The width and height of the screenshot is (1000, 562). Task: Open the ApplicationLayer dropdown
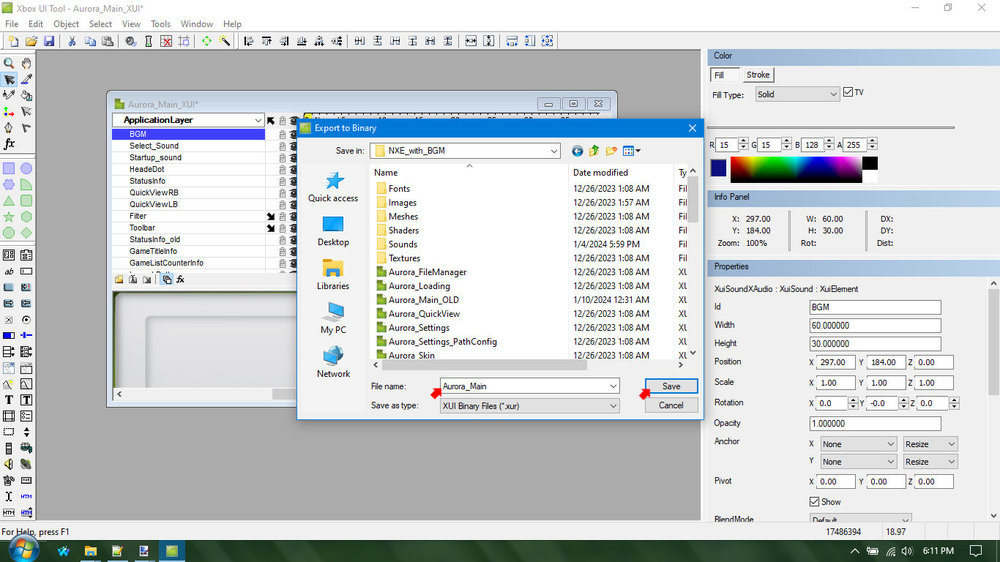tap(258, 120)
